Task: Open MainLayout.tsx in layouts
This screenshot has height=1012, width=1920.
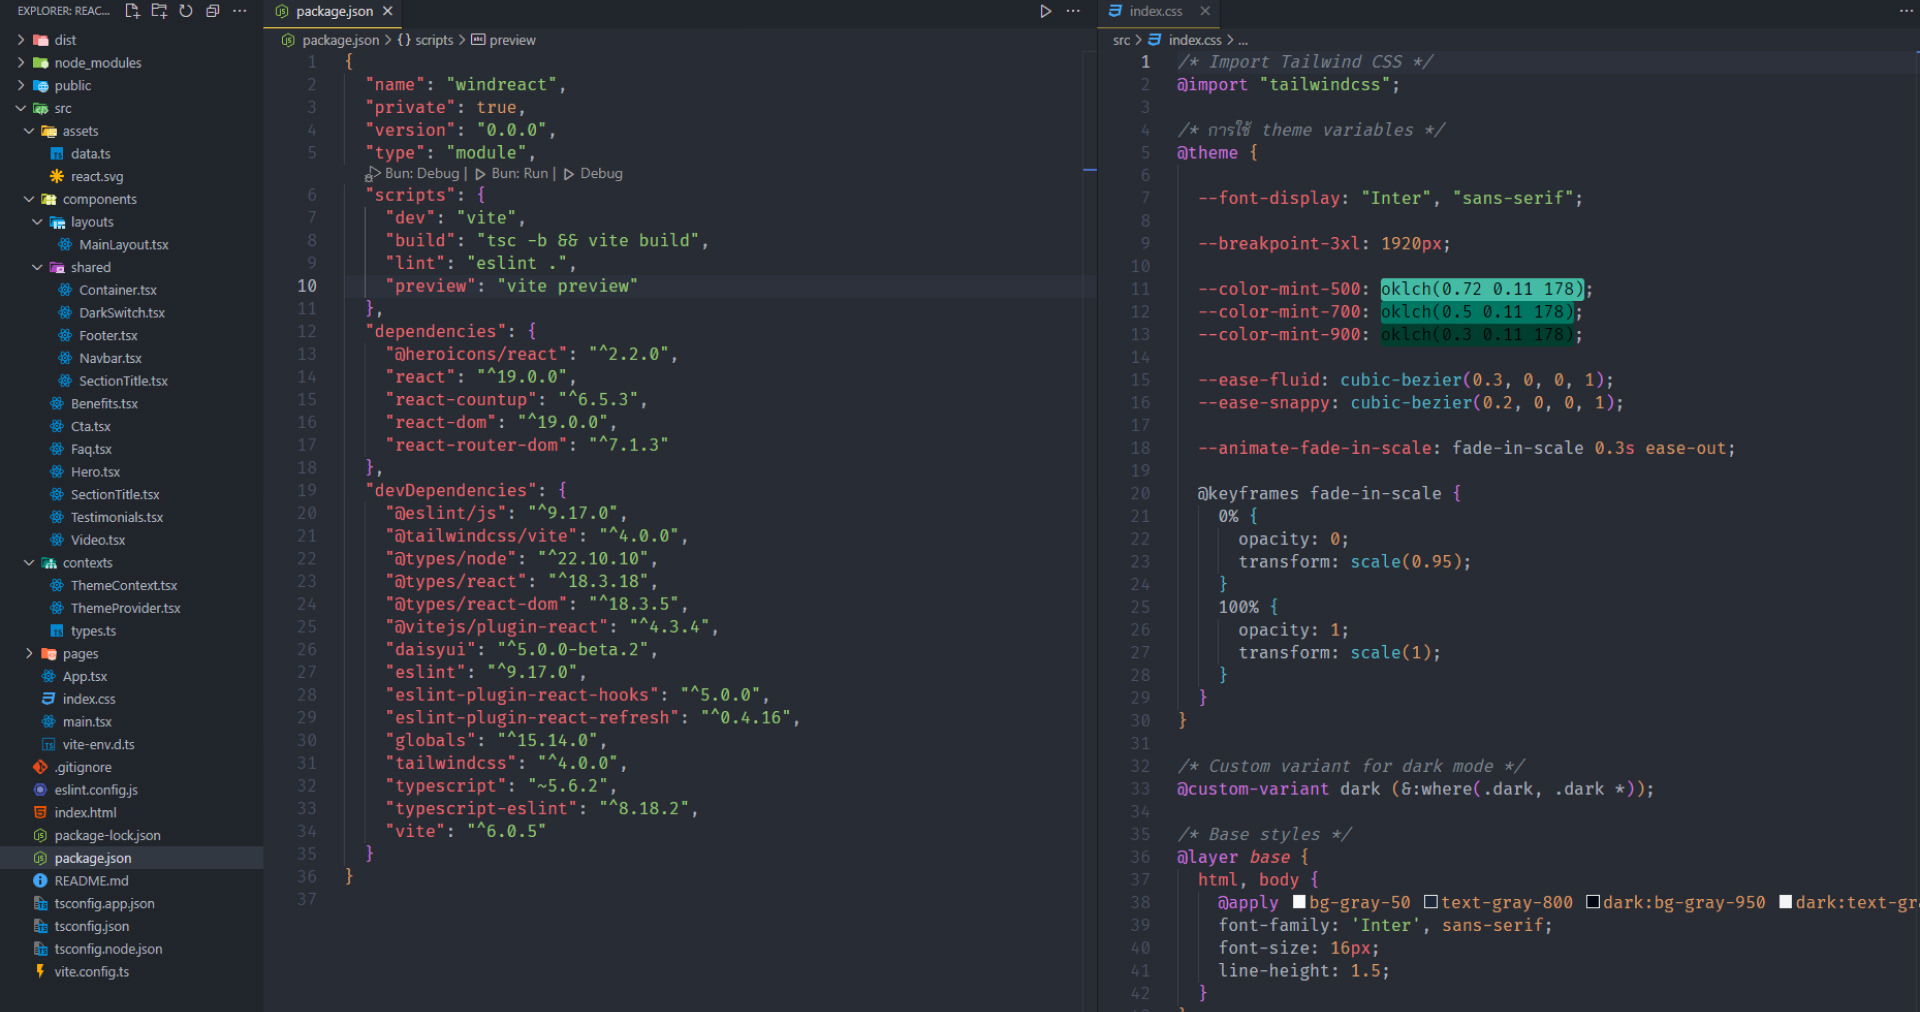Action: (x=123, y=245)
